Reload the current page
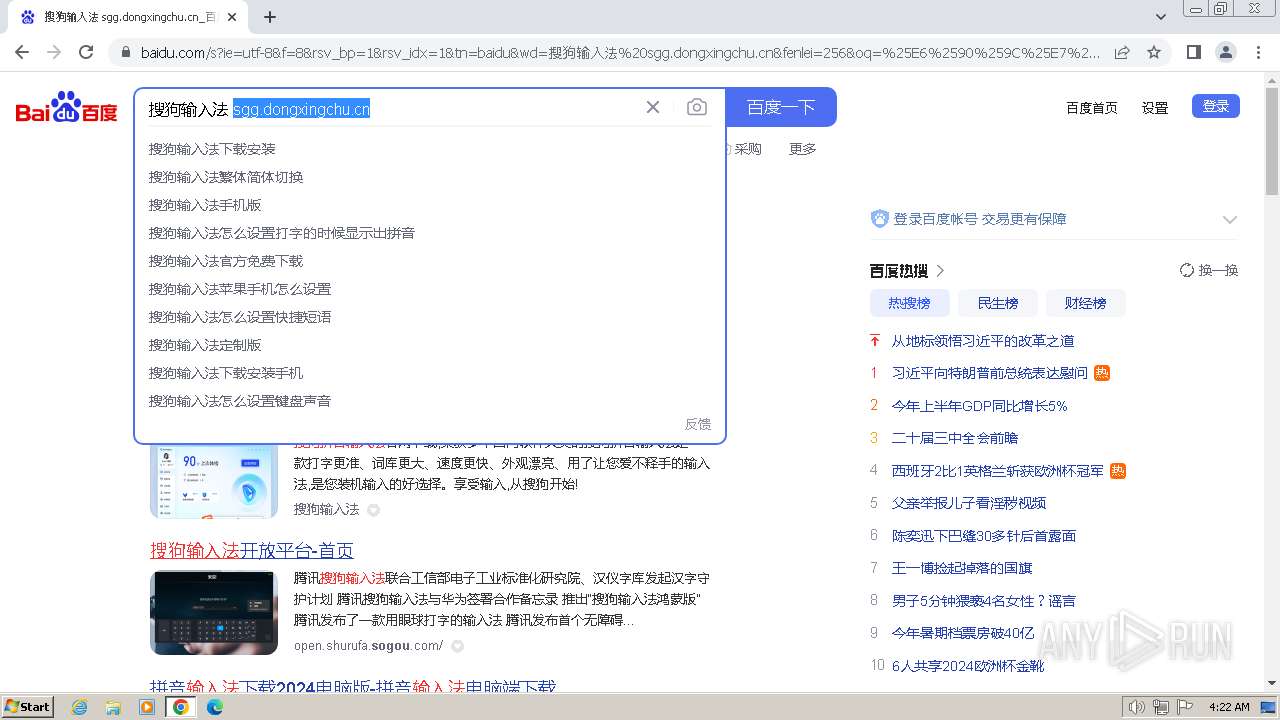Viewport: 1280px width, 720px height. [x=86, y=52]
